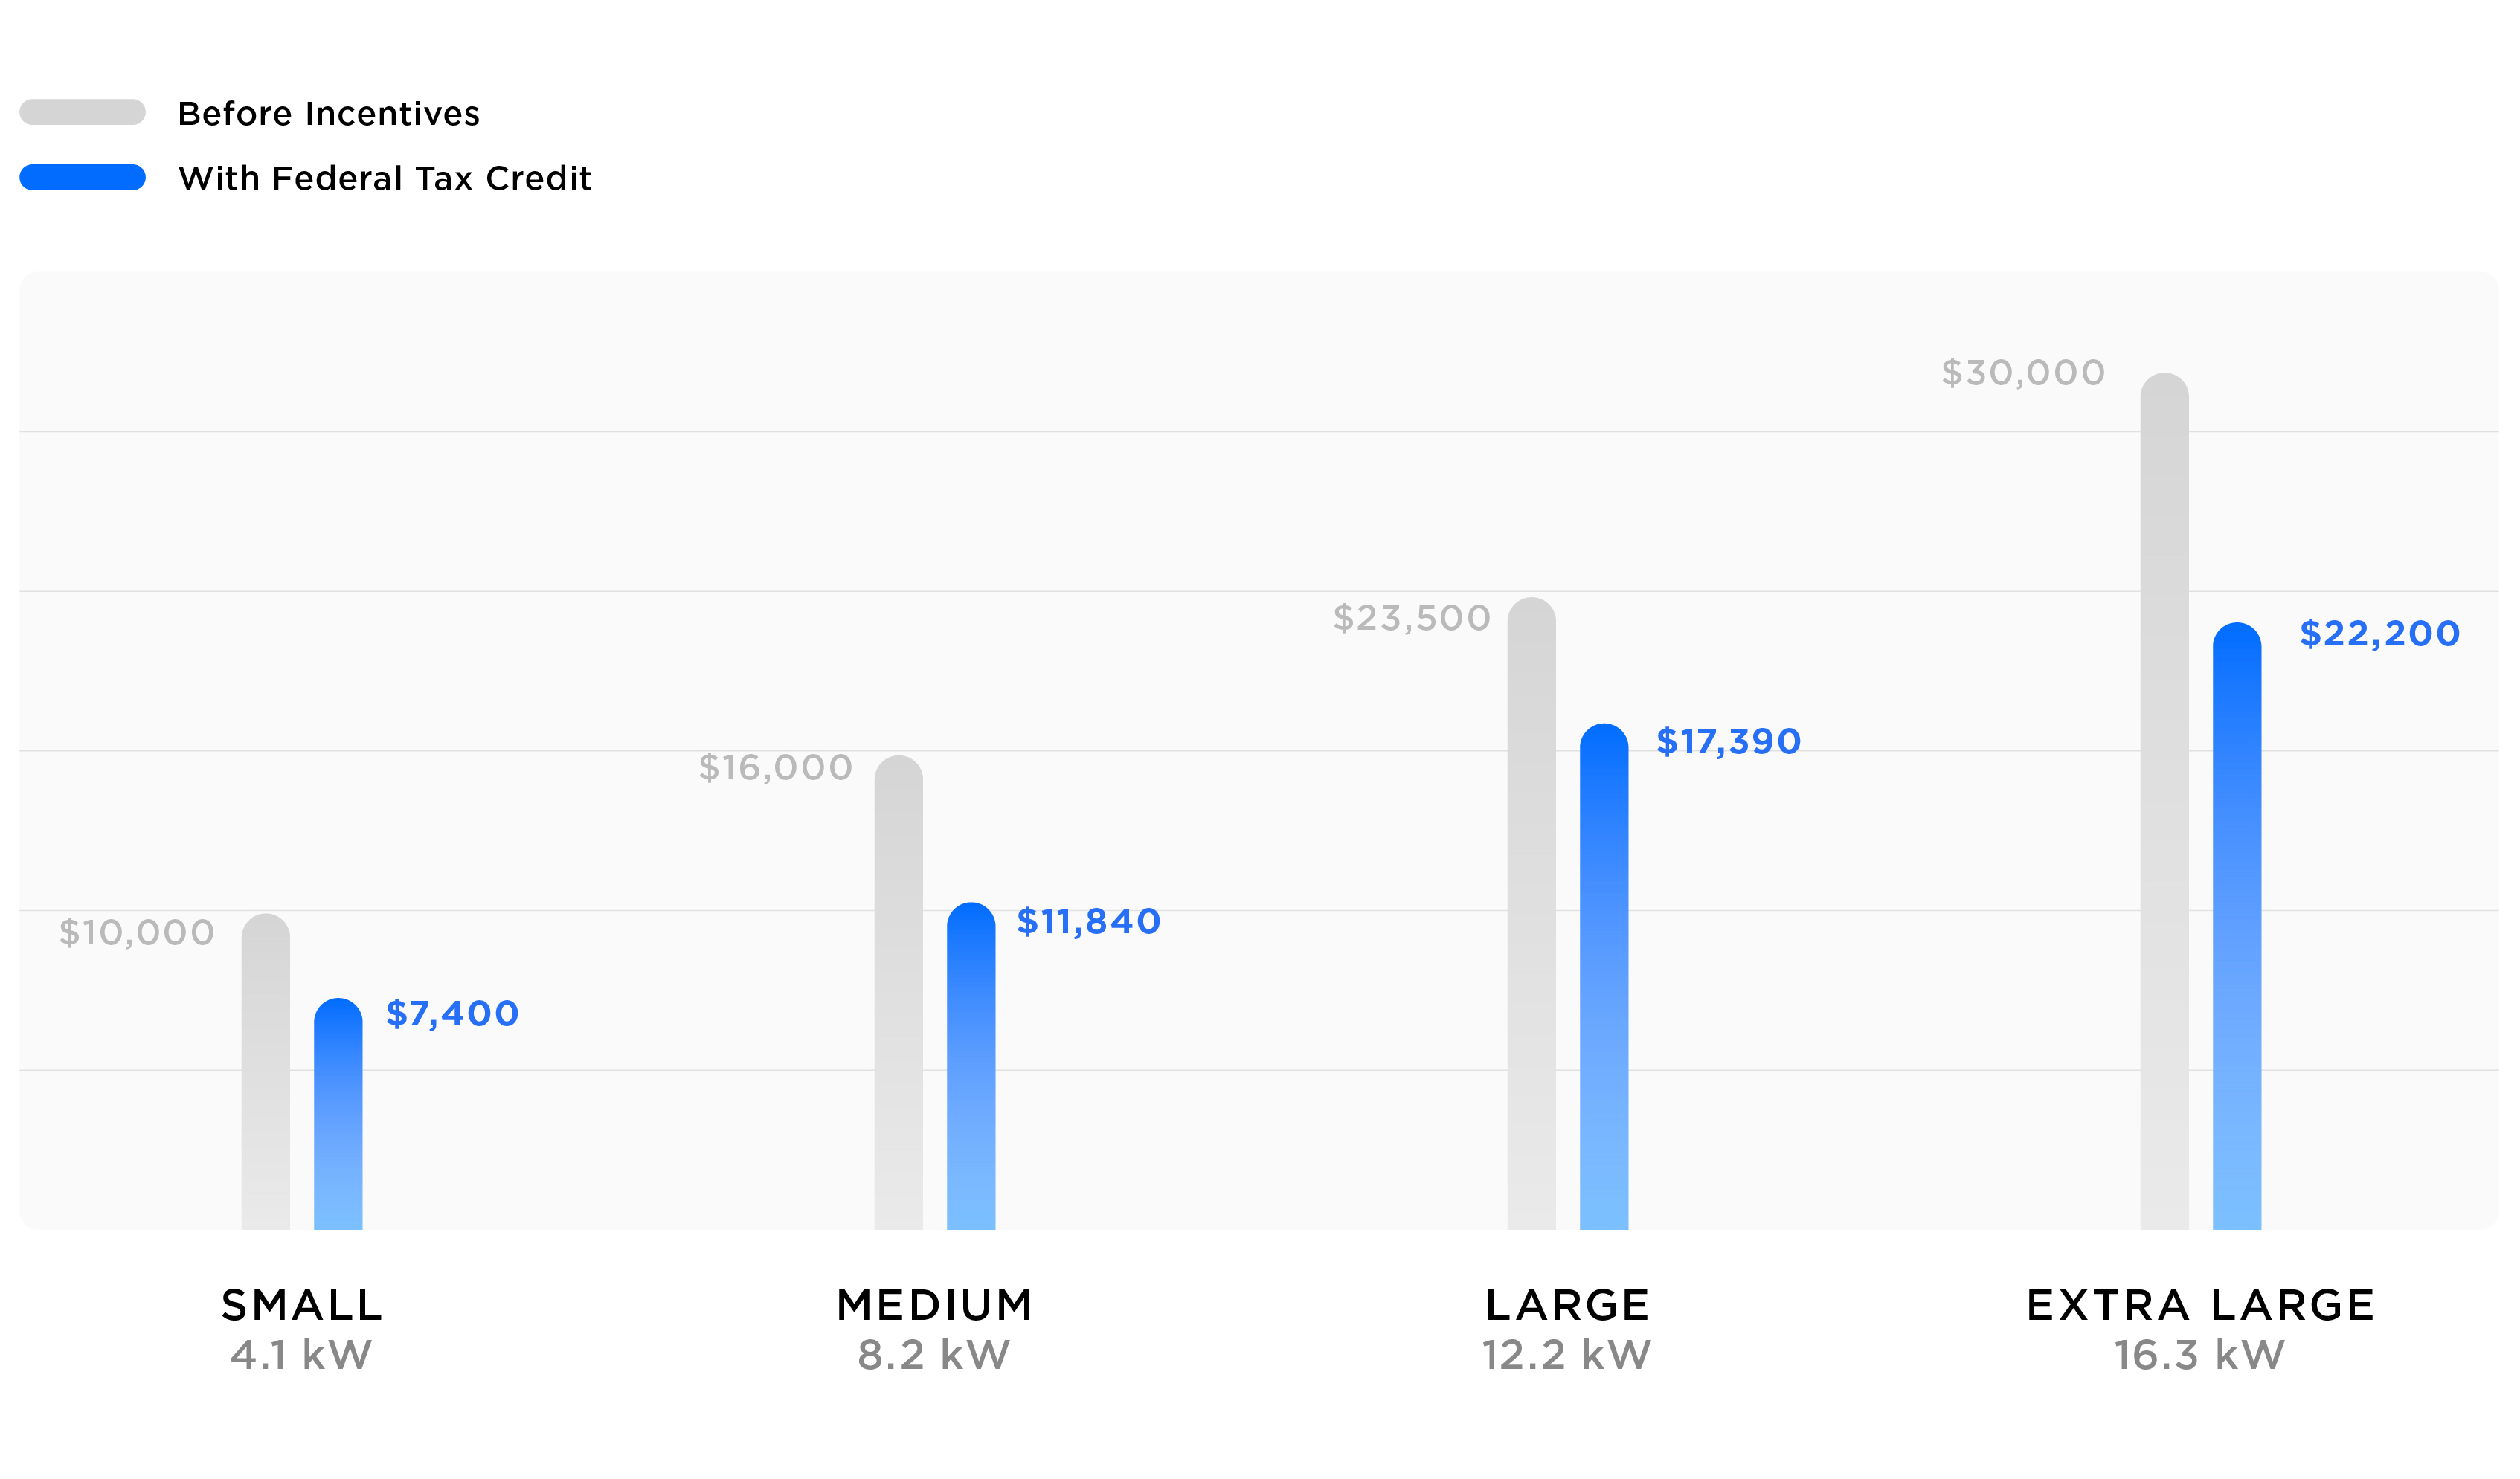Select the "Before Incentives" legend label
Viewport: 2520px width, 1479px height.
(328, 114)
